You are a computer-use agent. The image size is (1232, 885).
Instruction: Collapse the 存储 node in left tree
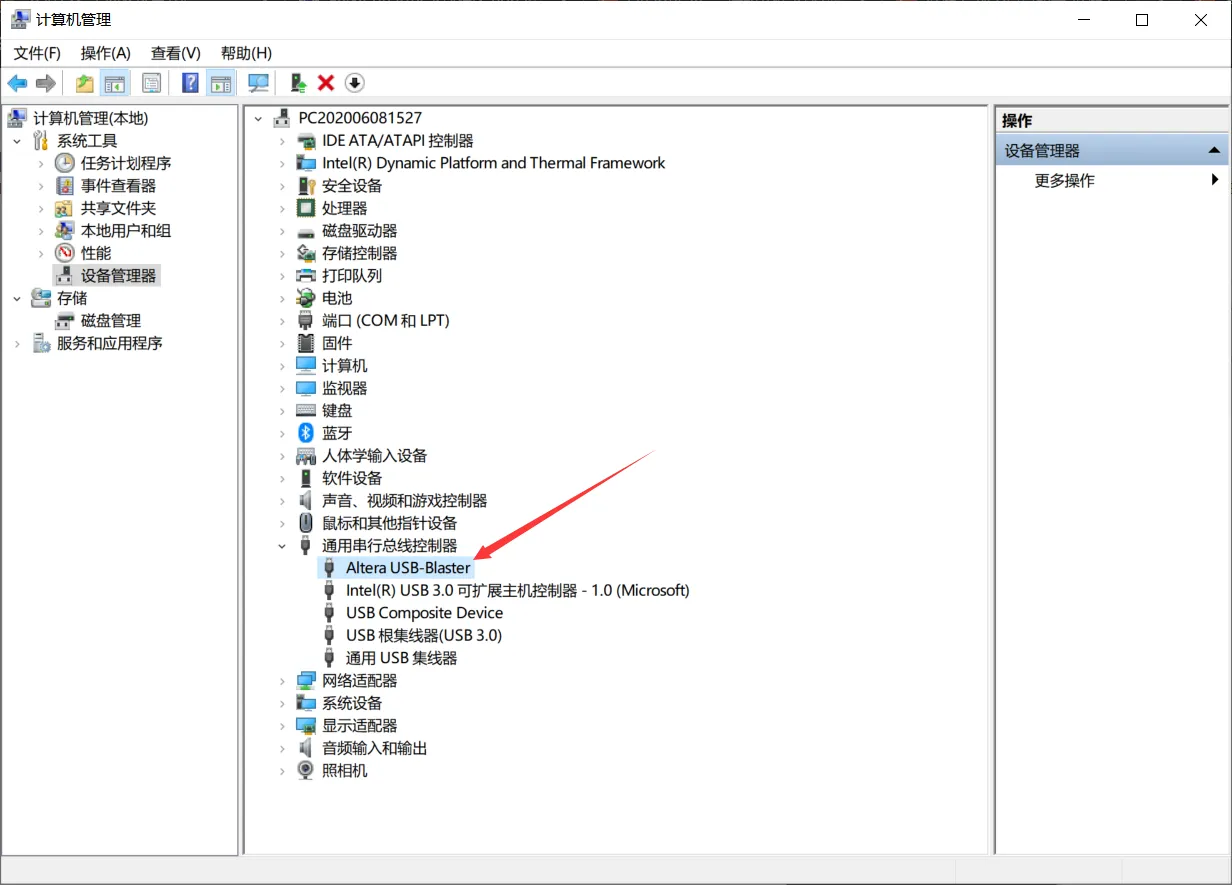point(17,298)
